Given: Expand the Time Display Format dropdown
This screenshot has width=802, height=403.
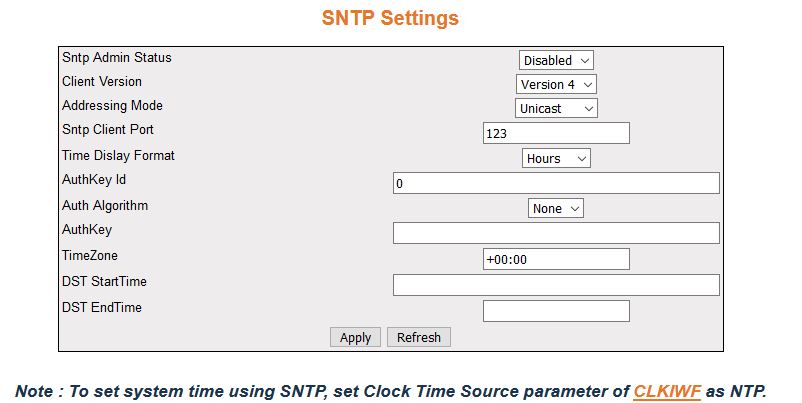Looking at the screenshot, I should click(x=556, y=158).
